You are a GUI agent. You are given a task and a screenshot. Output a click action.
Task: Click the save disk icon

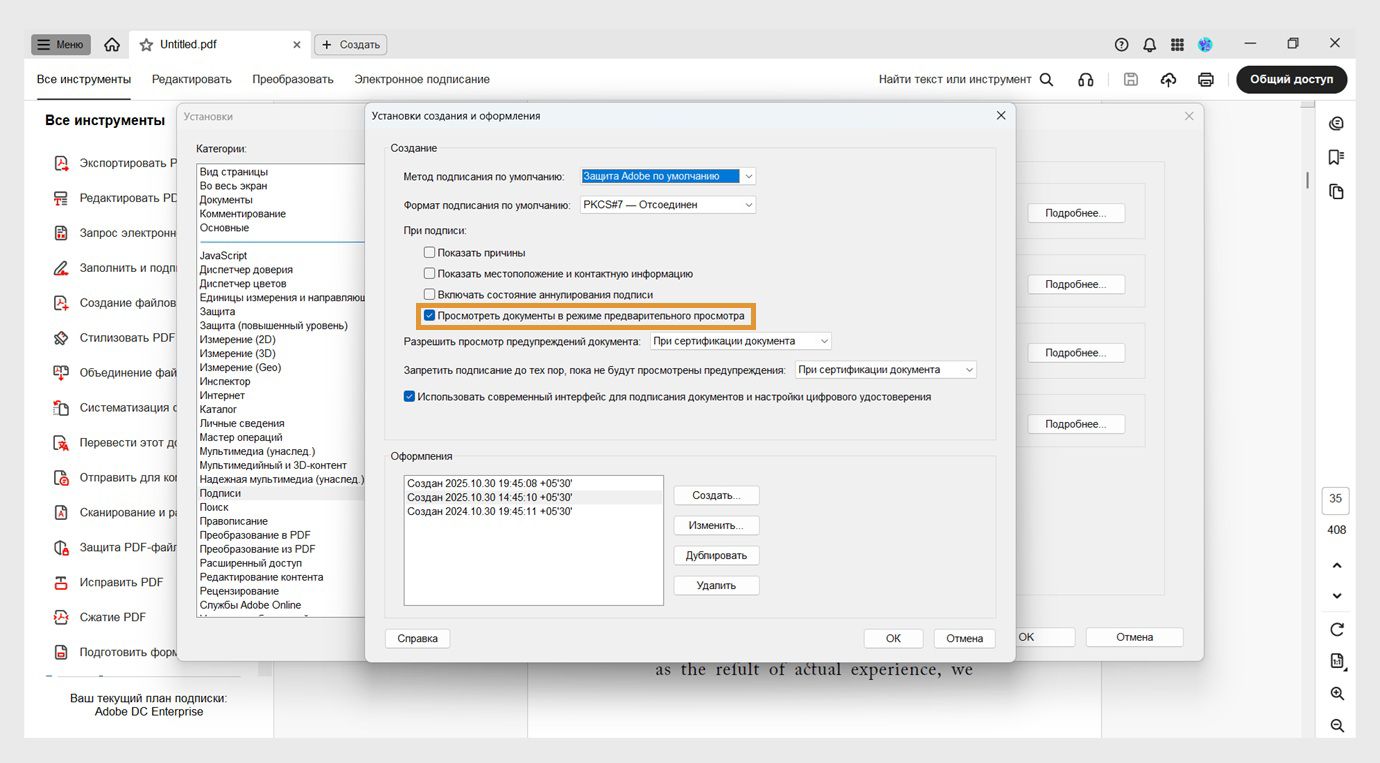[1131, 80]
